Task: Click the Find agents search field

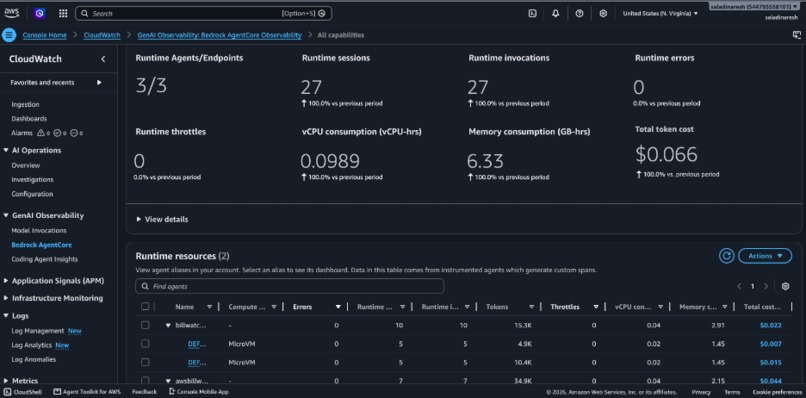Action: pyautogui.click(x=289, y=286)
